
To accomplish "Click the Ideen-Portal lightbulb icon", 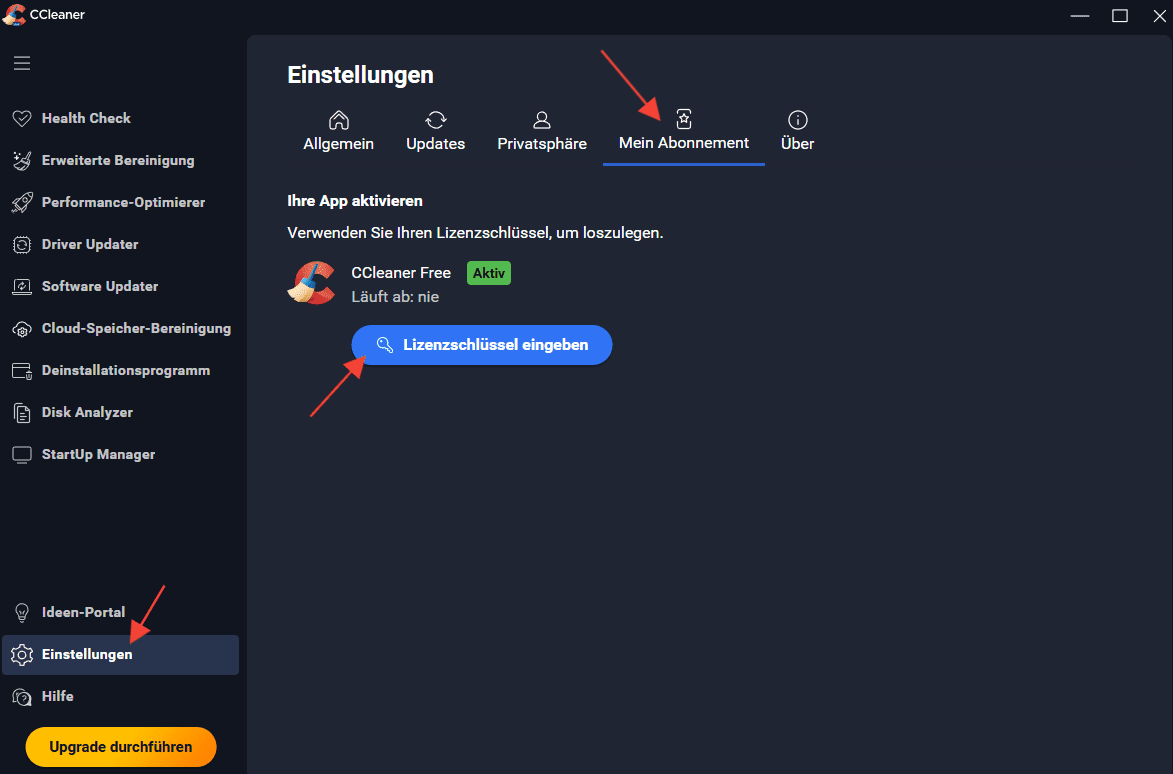I will pos(22,612).
